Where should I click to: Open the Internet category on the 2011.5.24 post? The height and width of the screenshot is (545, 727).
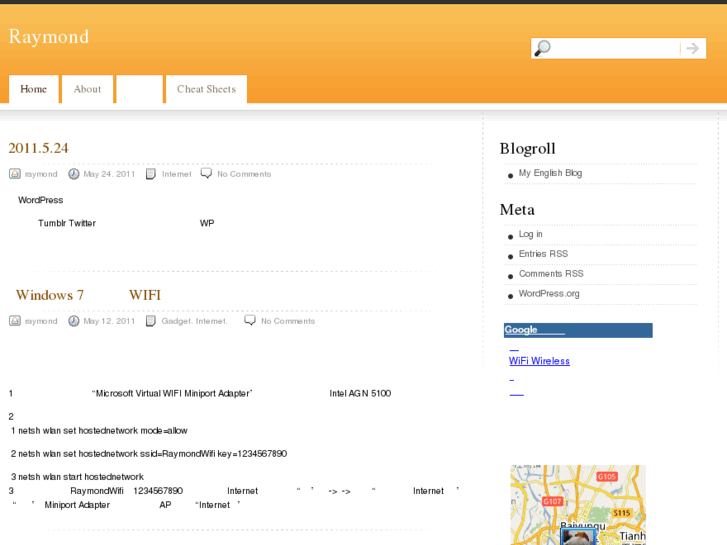(176, 174)
